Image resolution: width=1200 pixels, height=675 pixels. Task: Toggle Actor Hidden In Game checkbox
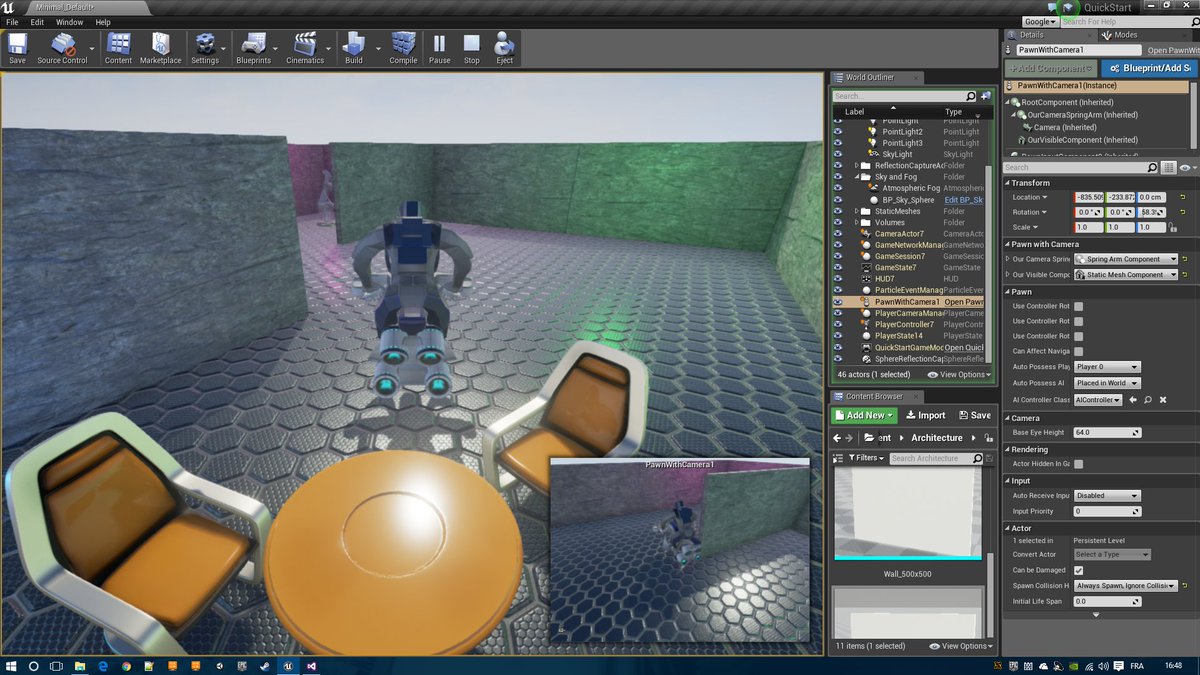coord(1078,464)
